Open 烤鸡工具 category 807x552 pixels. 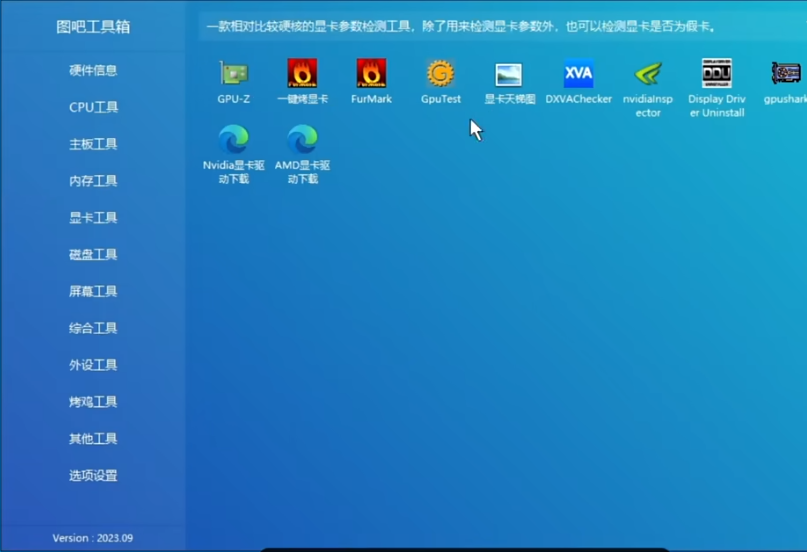[93, 402]
